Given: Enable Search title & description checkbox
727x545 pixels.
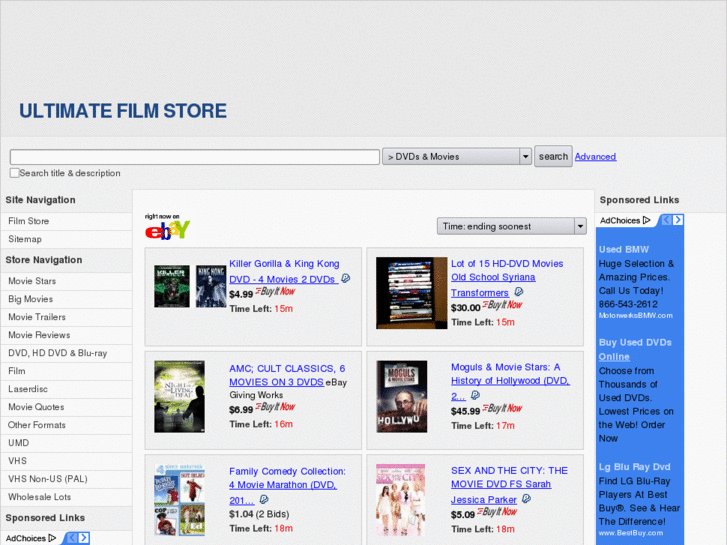Looking at the screenshot, I should pos(14,173).
